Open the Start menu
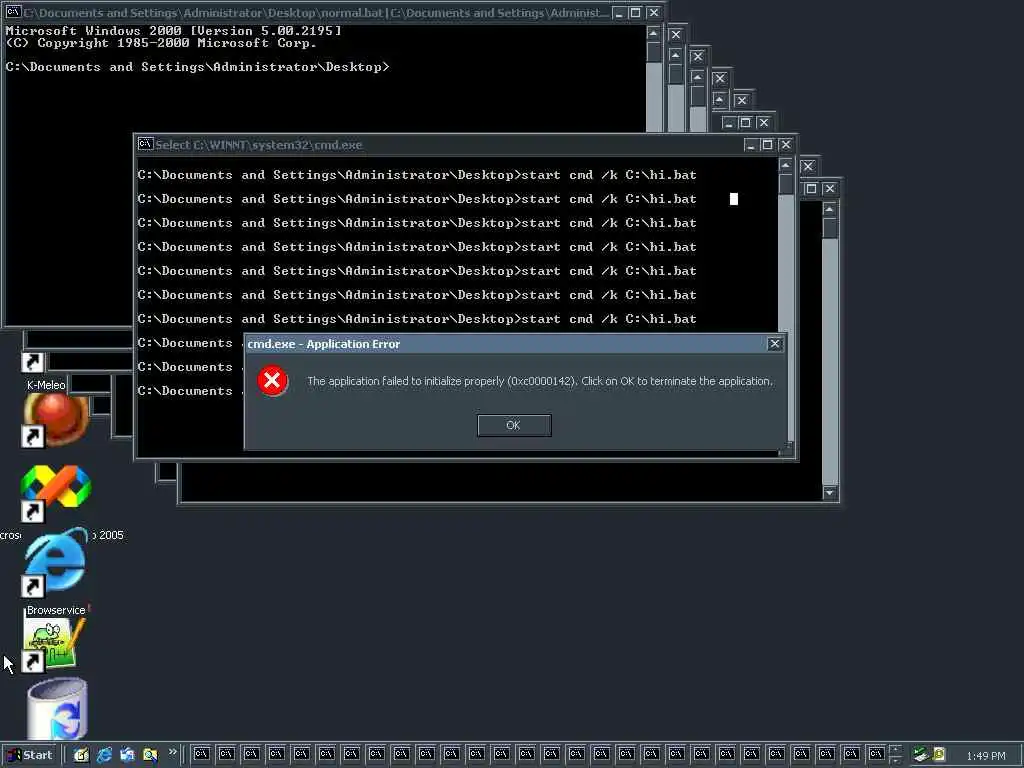The width and height of the screenshot is (1024, 768). pos(30,755)
